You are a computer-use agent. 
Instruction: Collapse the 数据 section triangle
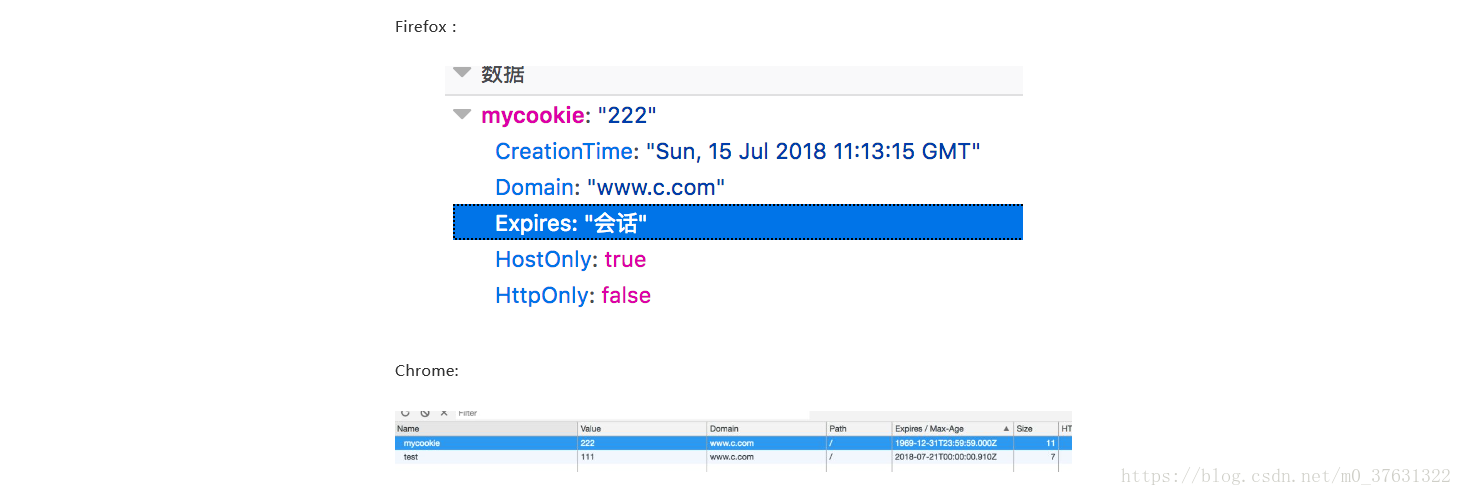[461, 73]
